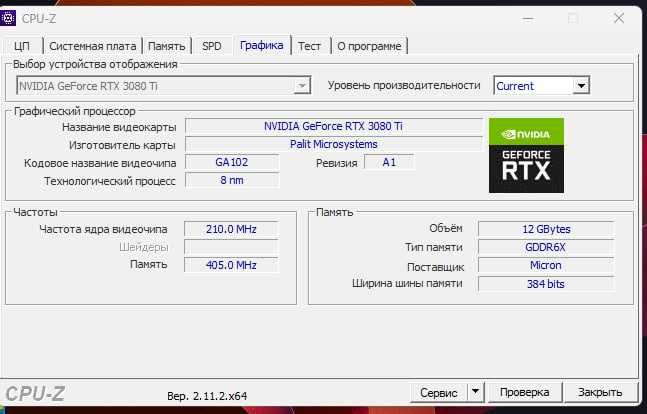This screenshot has height=414, width=647.
Task: Click the Ревизия label
Action: (336, 163)
